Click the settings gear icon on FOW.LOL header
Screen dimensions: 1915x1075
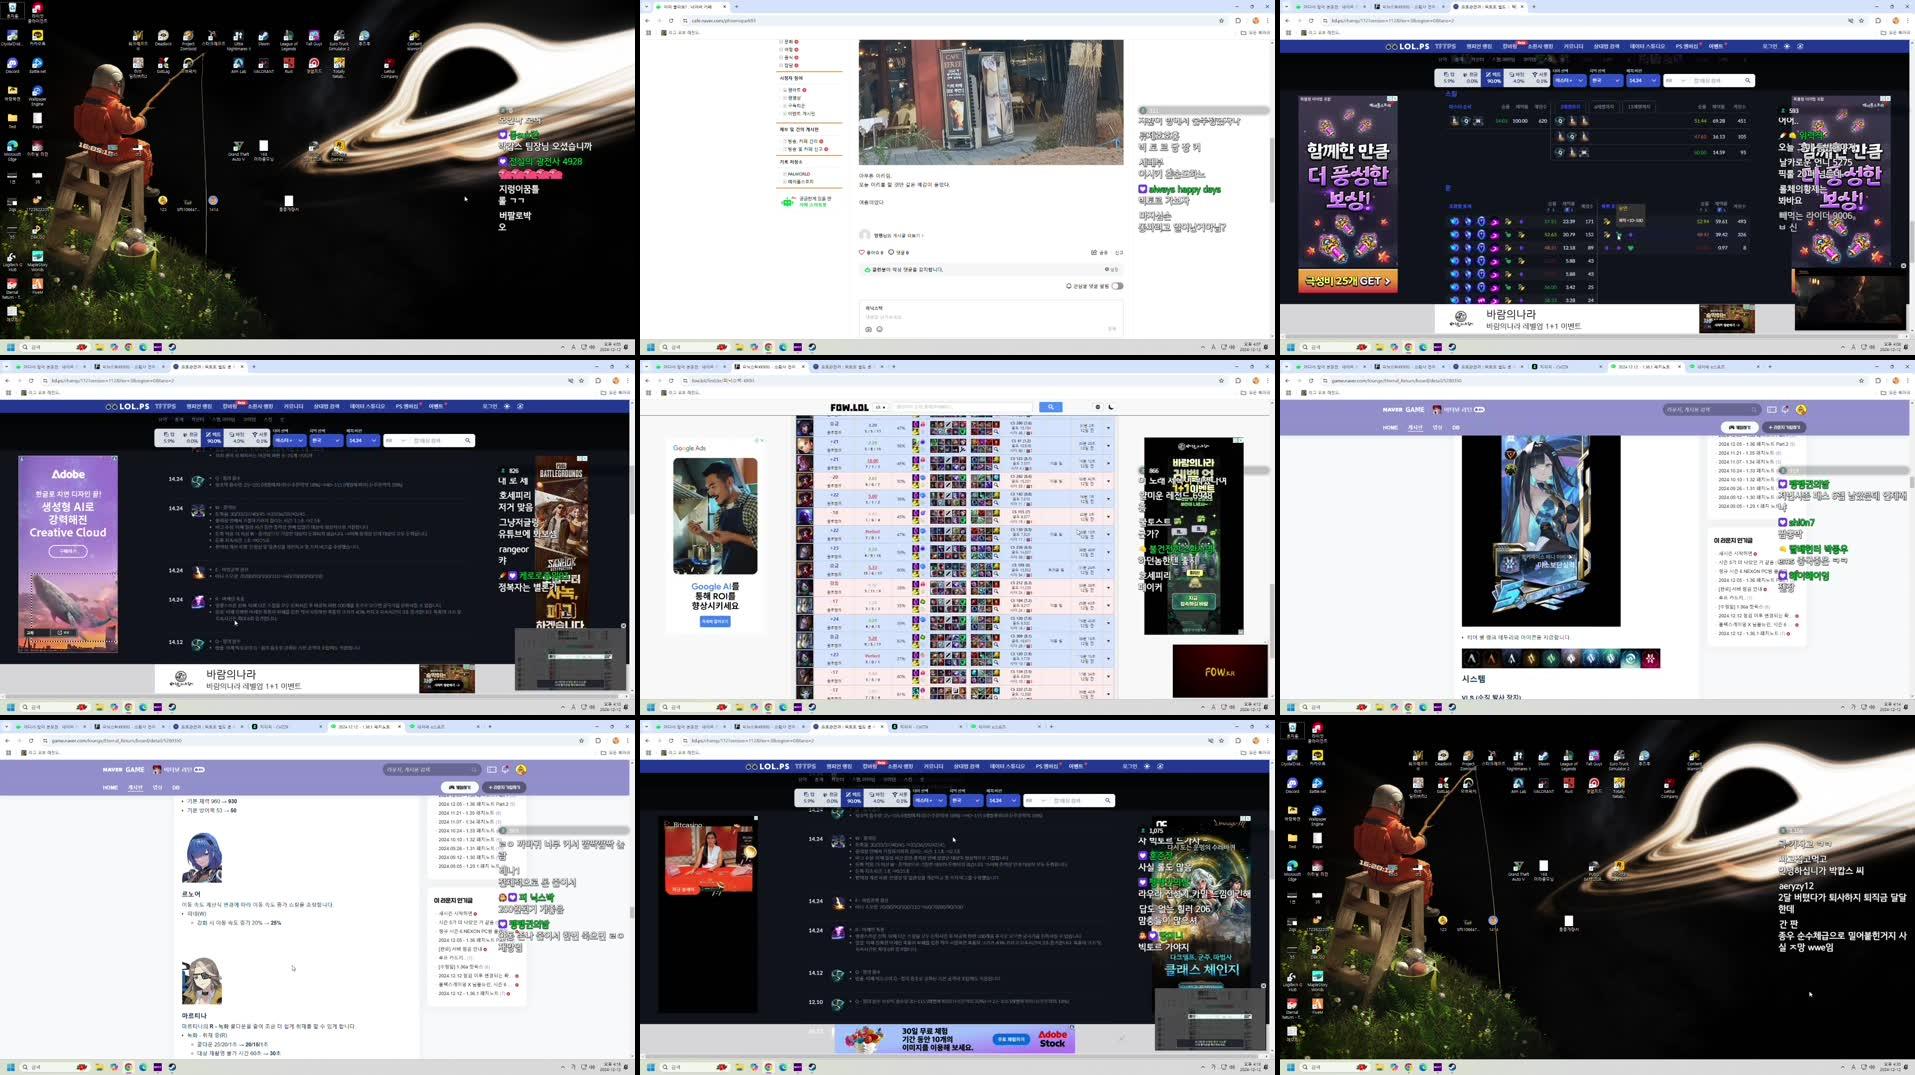(1098, 407)
